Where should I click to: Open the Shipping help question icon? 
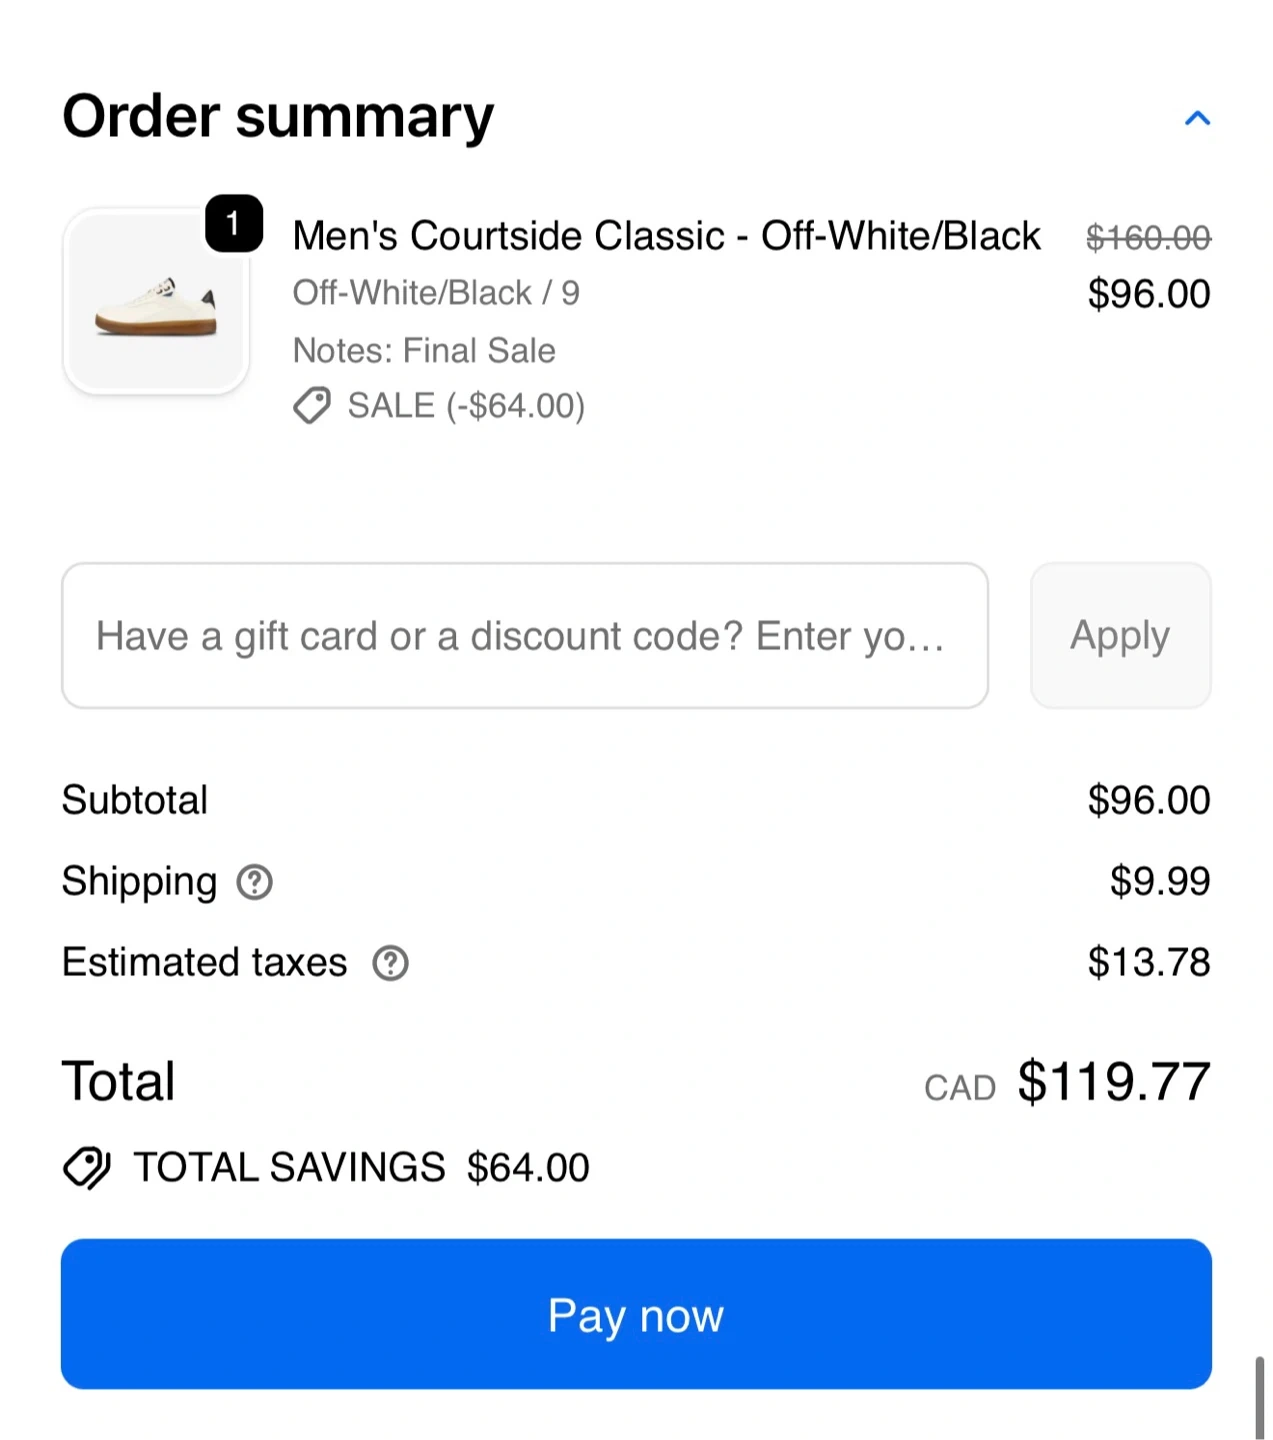[254, 882]
